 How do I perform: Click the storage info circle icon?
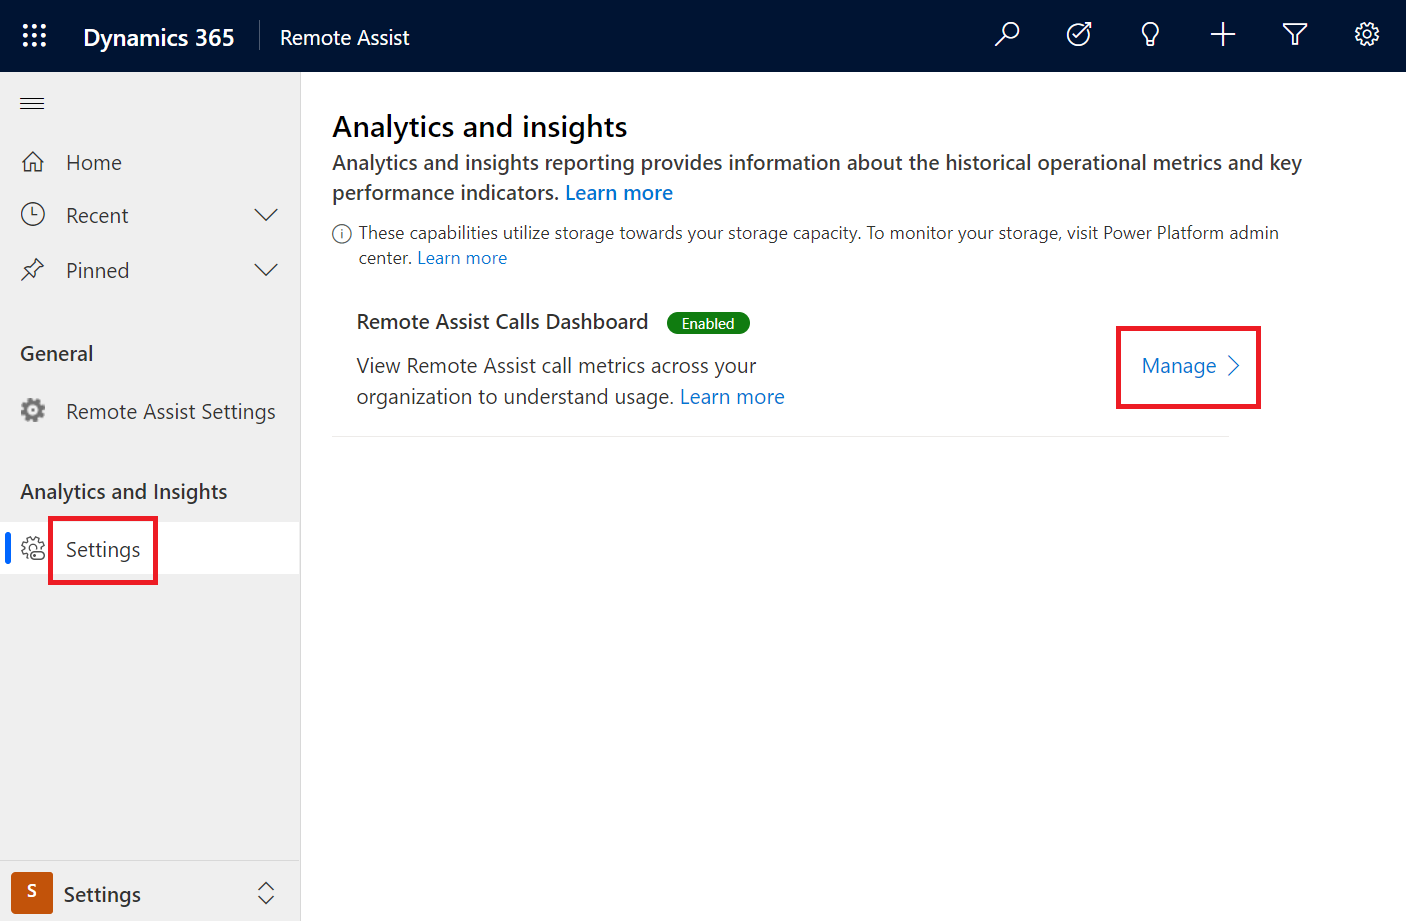click(x=342, y=234)
